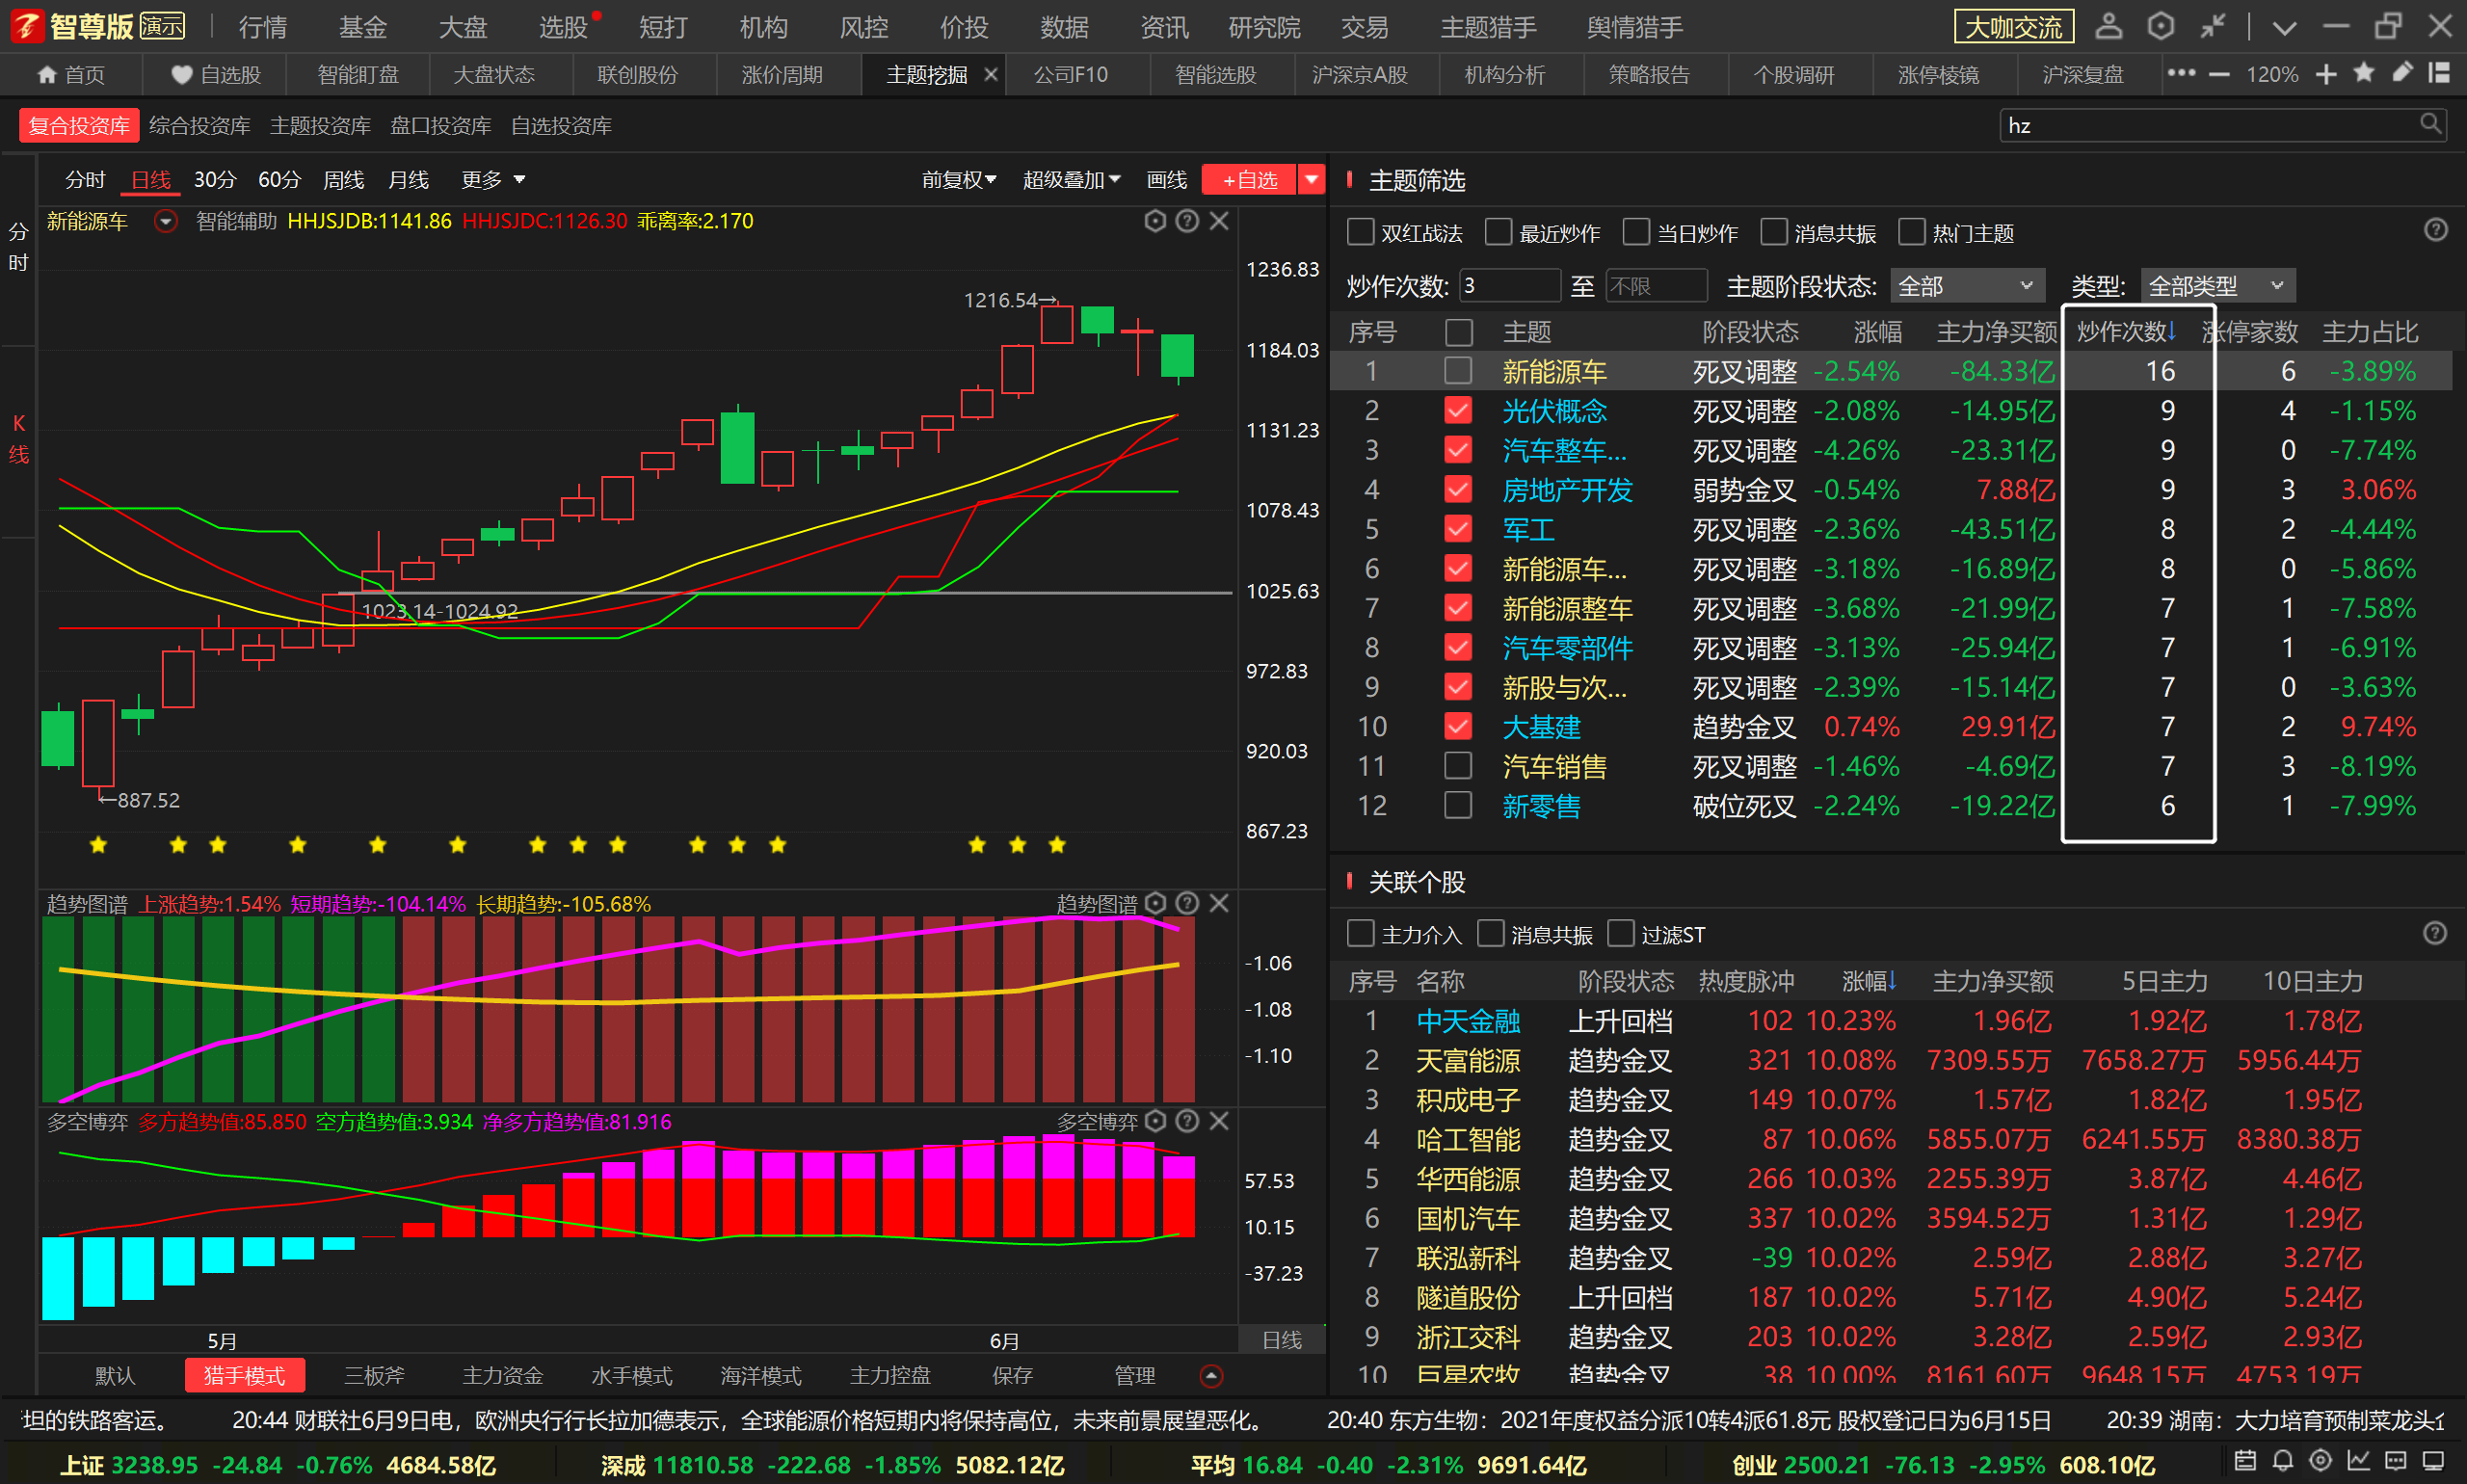Open the help icon in the 关联个股 panel
Viewport: 2467px width, 1484px height.
2436,934
